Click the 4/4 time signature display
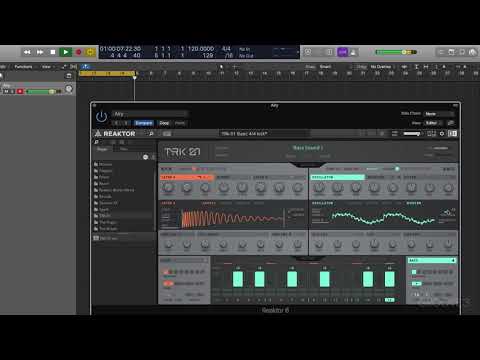This screenshot has height=360, width=480. tap(226, 49)
